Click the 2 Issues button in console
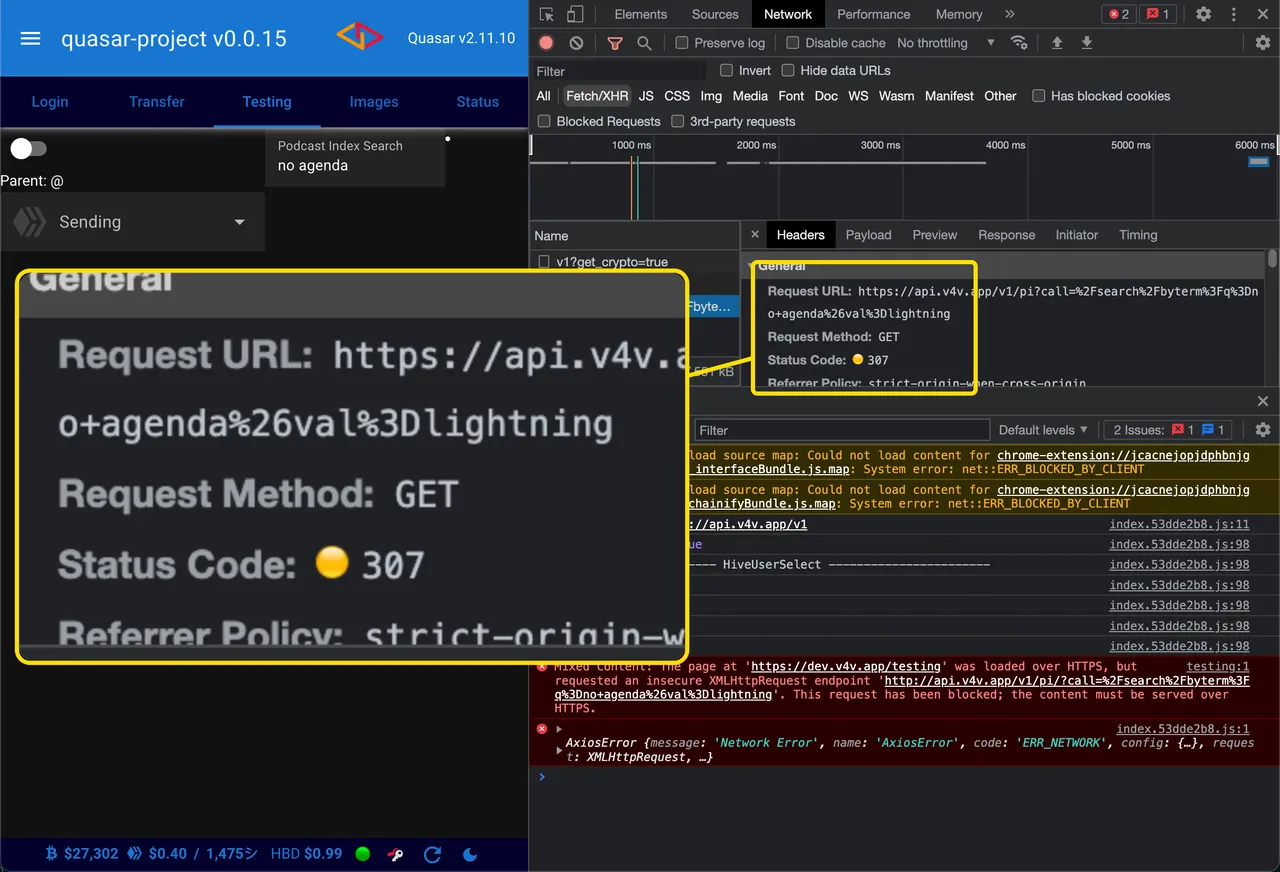 tap(1168, 430)
